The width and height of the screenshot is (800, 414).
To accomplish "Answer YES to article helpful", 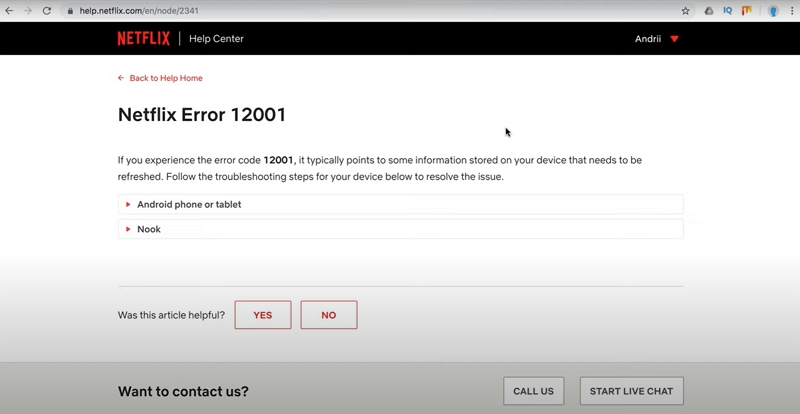I will point(263,315).
